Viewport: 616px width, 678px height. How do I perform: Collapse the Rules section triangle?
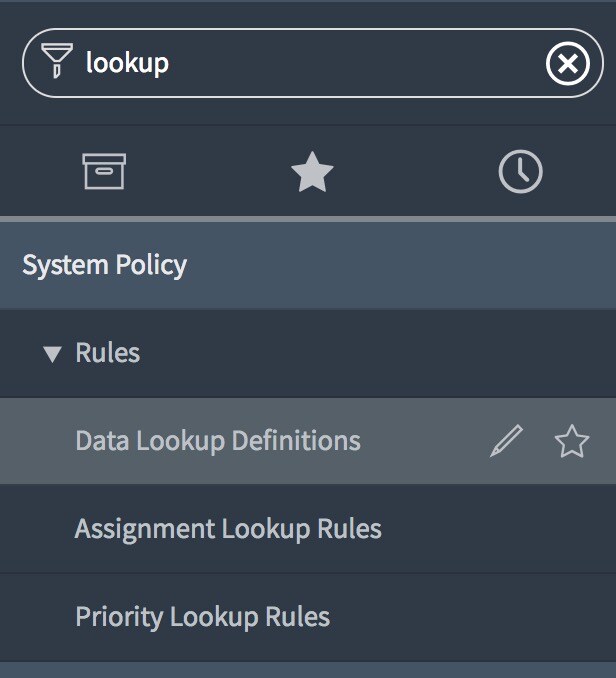pyautogui.click(x=52, y=354)
